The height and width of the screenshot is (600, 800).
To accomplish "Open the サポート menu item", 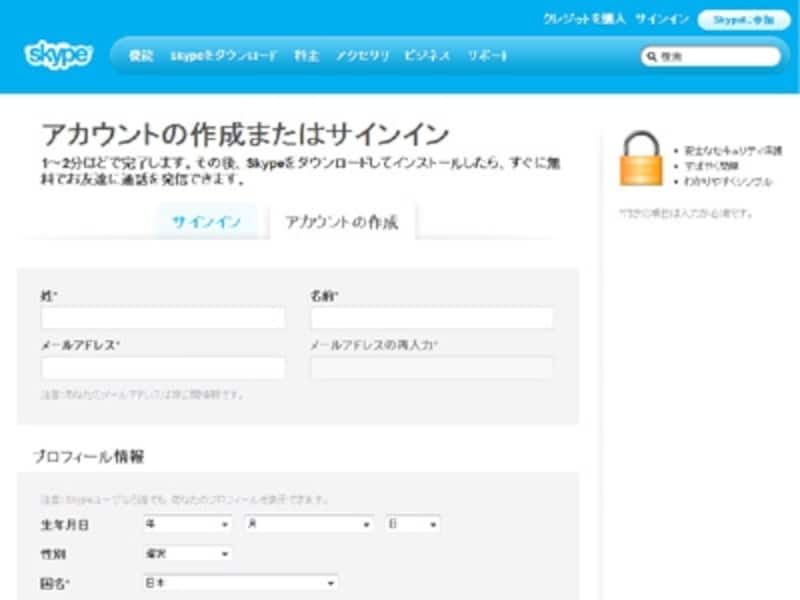I will click(487, 56).
